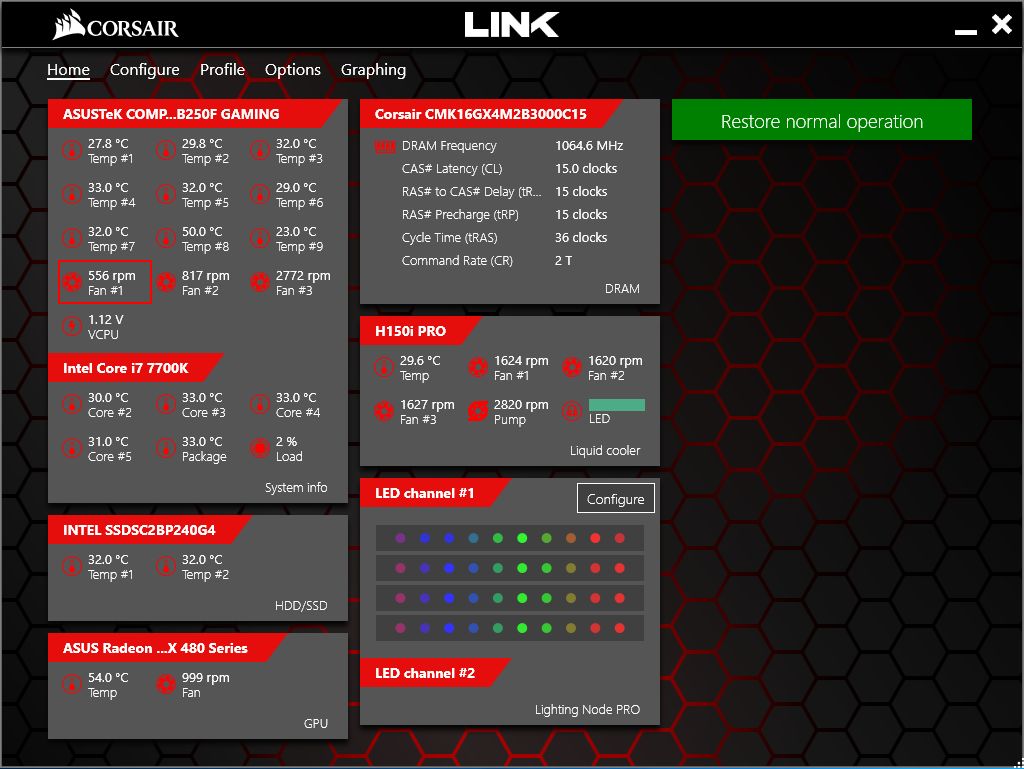Click the motherboard Temp #1 thermometer icon
Viewport: 1024px width, 769px height.
pos(72,151)
